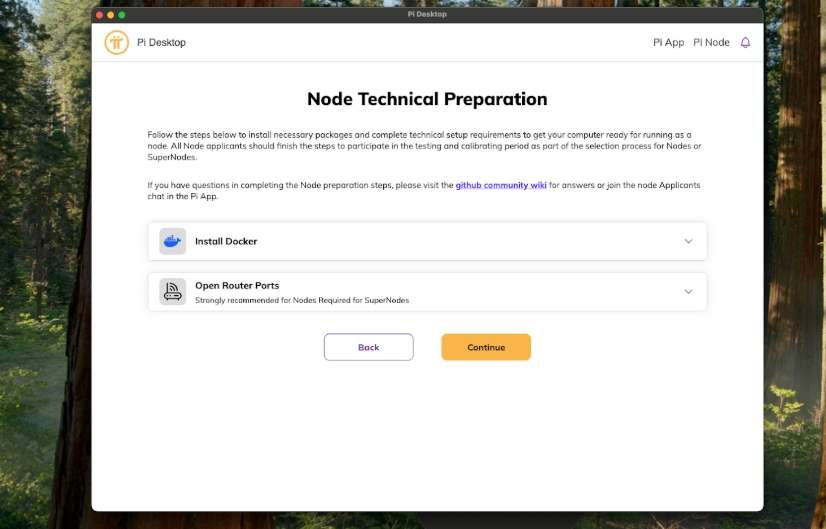This screenshot has width=826, height=529.
Task: Expand the Open Router Ports chevron
Action: (688, 292)
